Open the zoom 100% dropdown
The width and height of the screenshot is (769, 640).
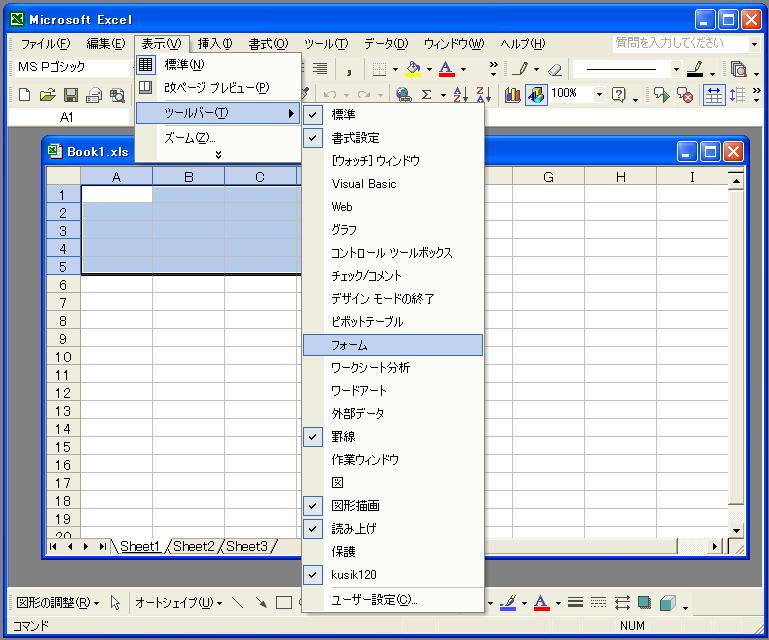[599, 94]
